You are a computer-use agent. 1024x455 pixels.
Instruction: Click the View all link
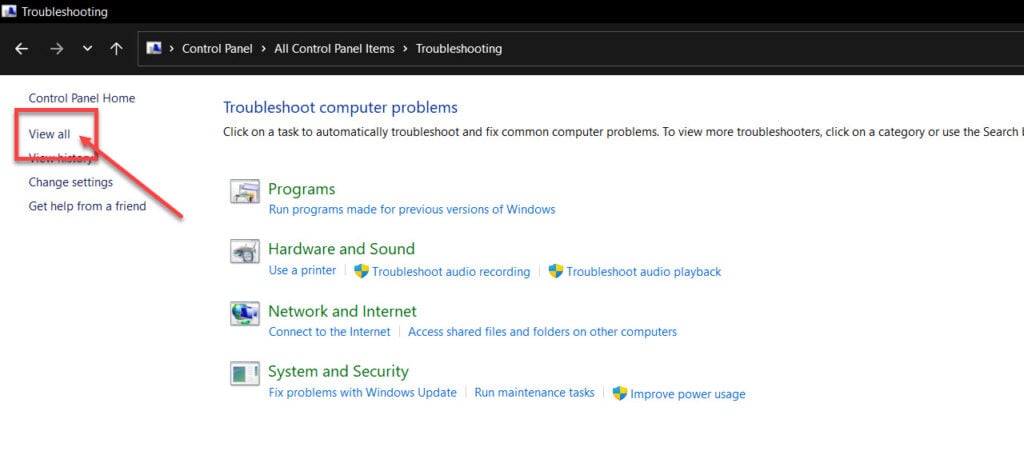tap(50, 134)
